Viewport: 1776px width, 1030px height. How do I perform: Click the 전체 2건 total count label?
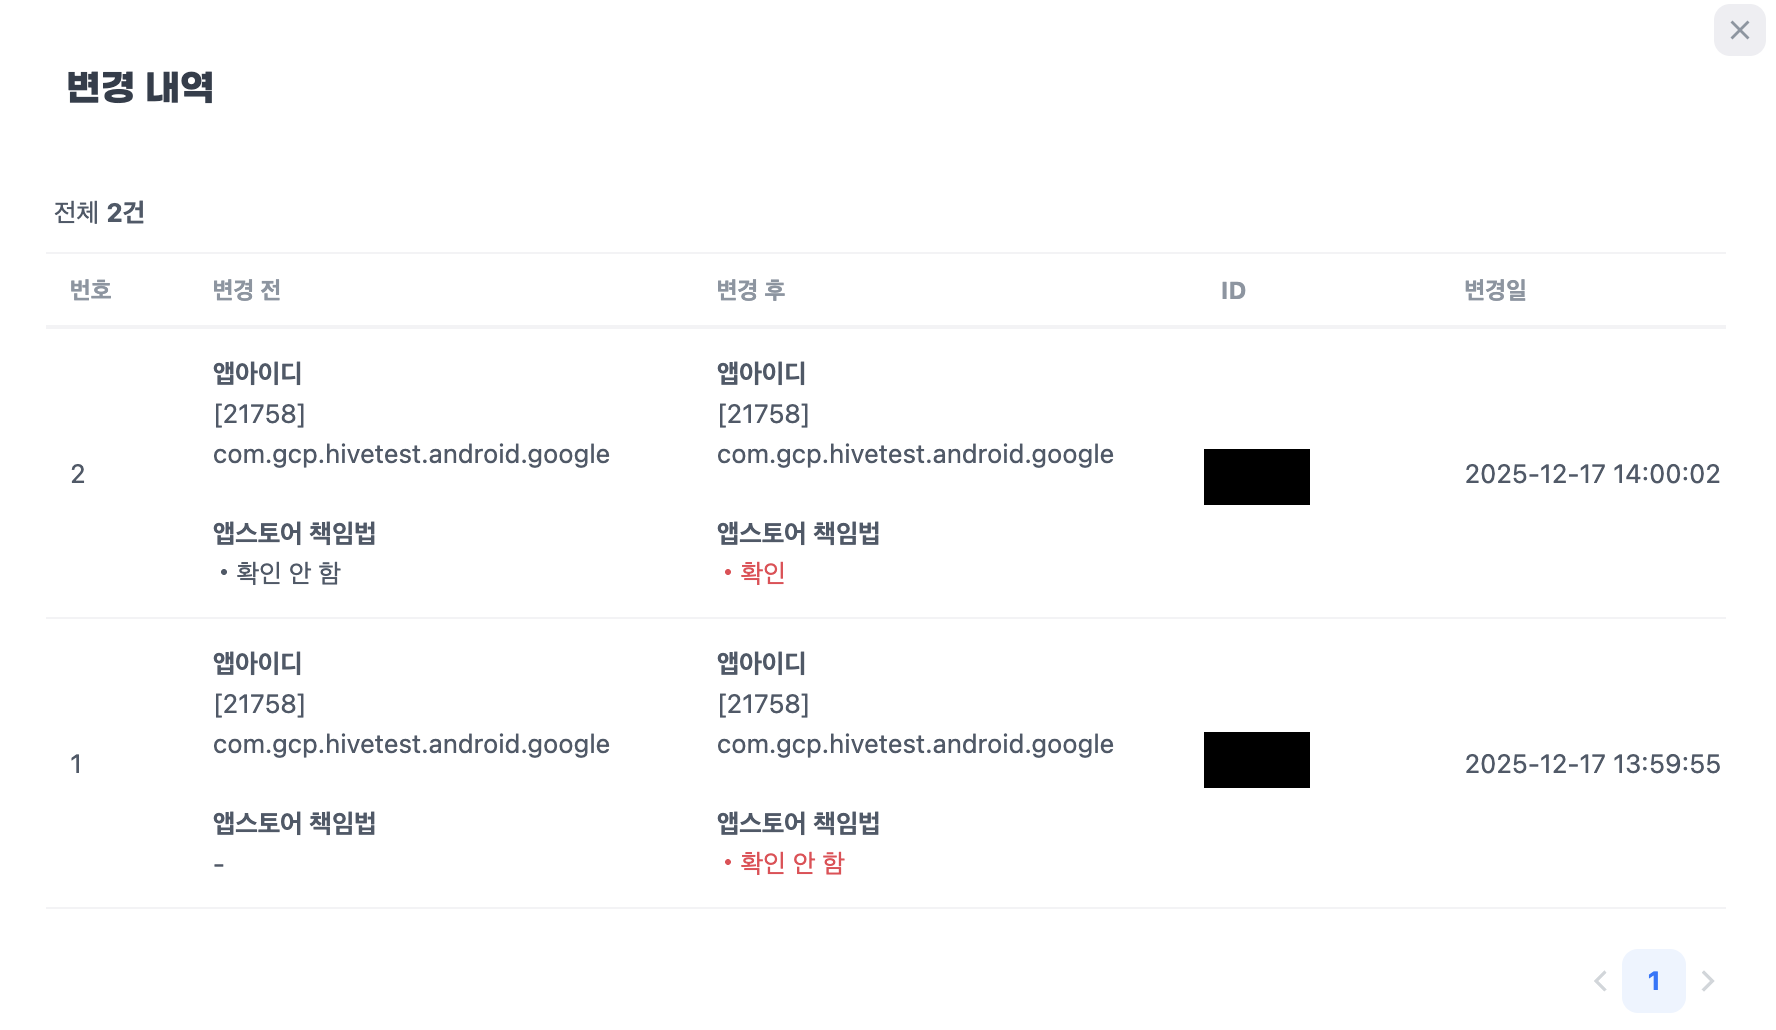pyautogui.click(x=99, y=213)
